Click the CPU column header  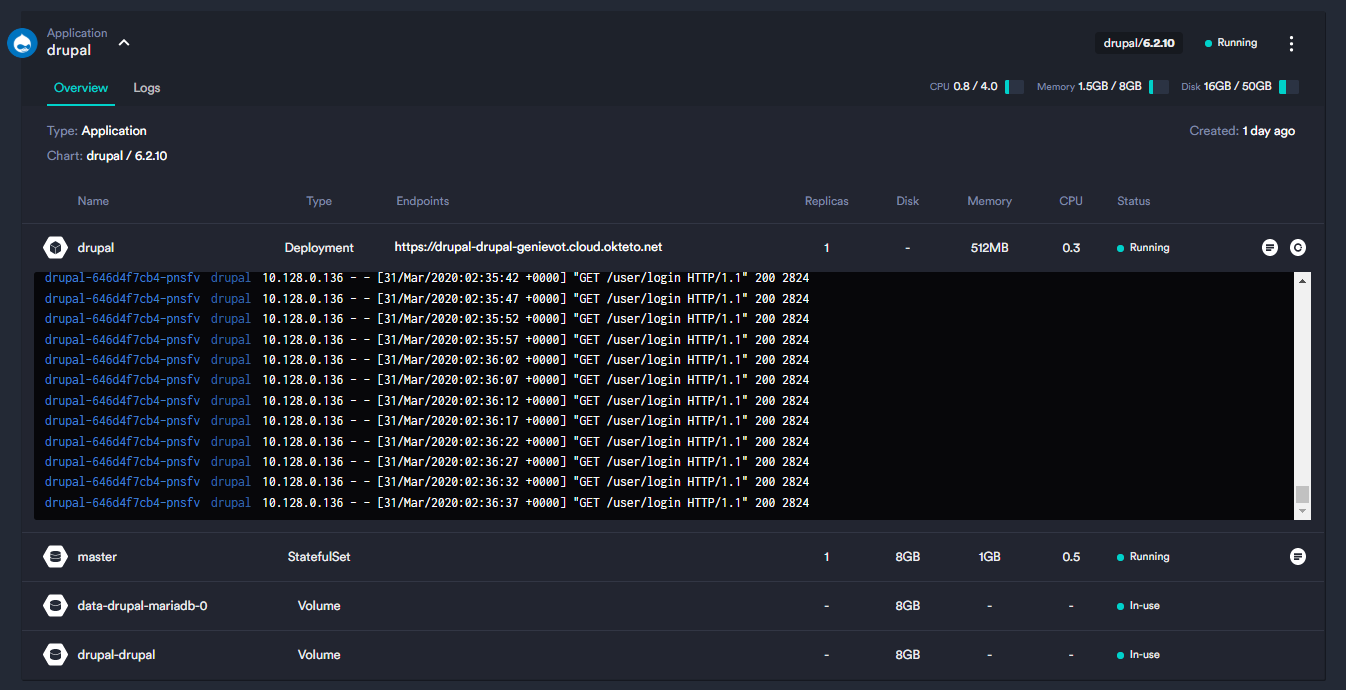point(1071,201)
